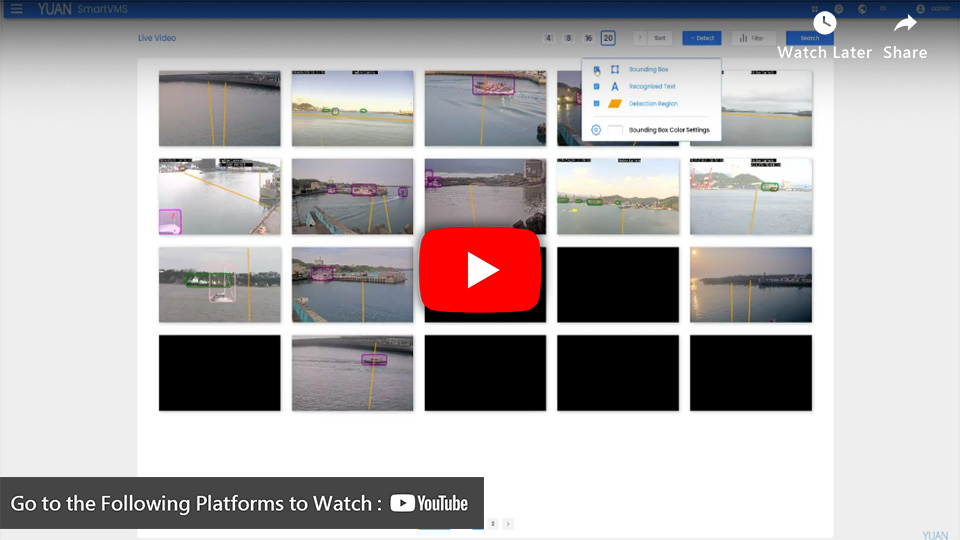Click the Watch Later clock icon

824,24
